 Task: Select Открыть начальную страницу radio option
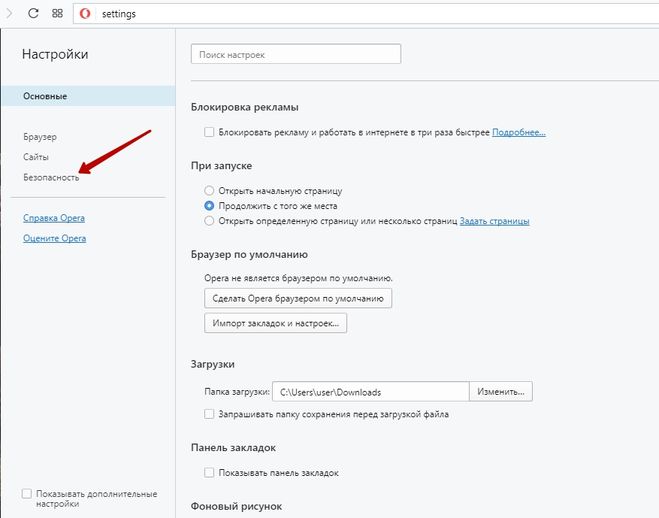point(209,190)
